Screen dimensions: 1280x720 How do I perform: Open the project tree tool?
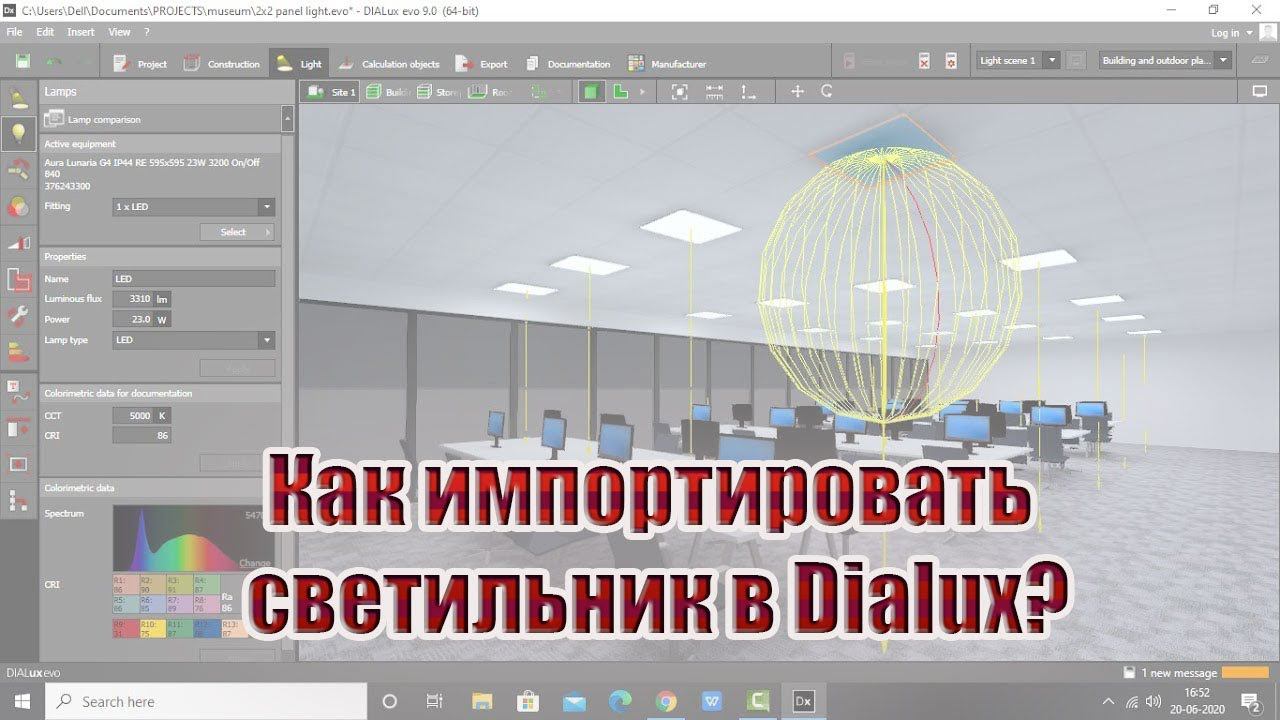click(x=19, y=501)
